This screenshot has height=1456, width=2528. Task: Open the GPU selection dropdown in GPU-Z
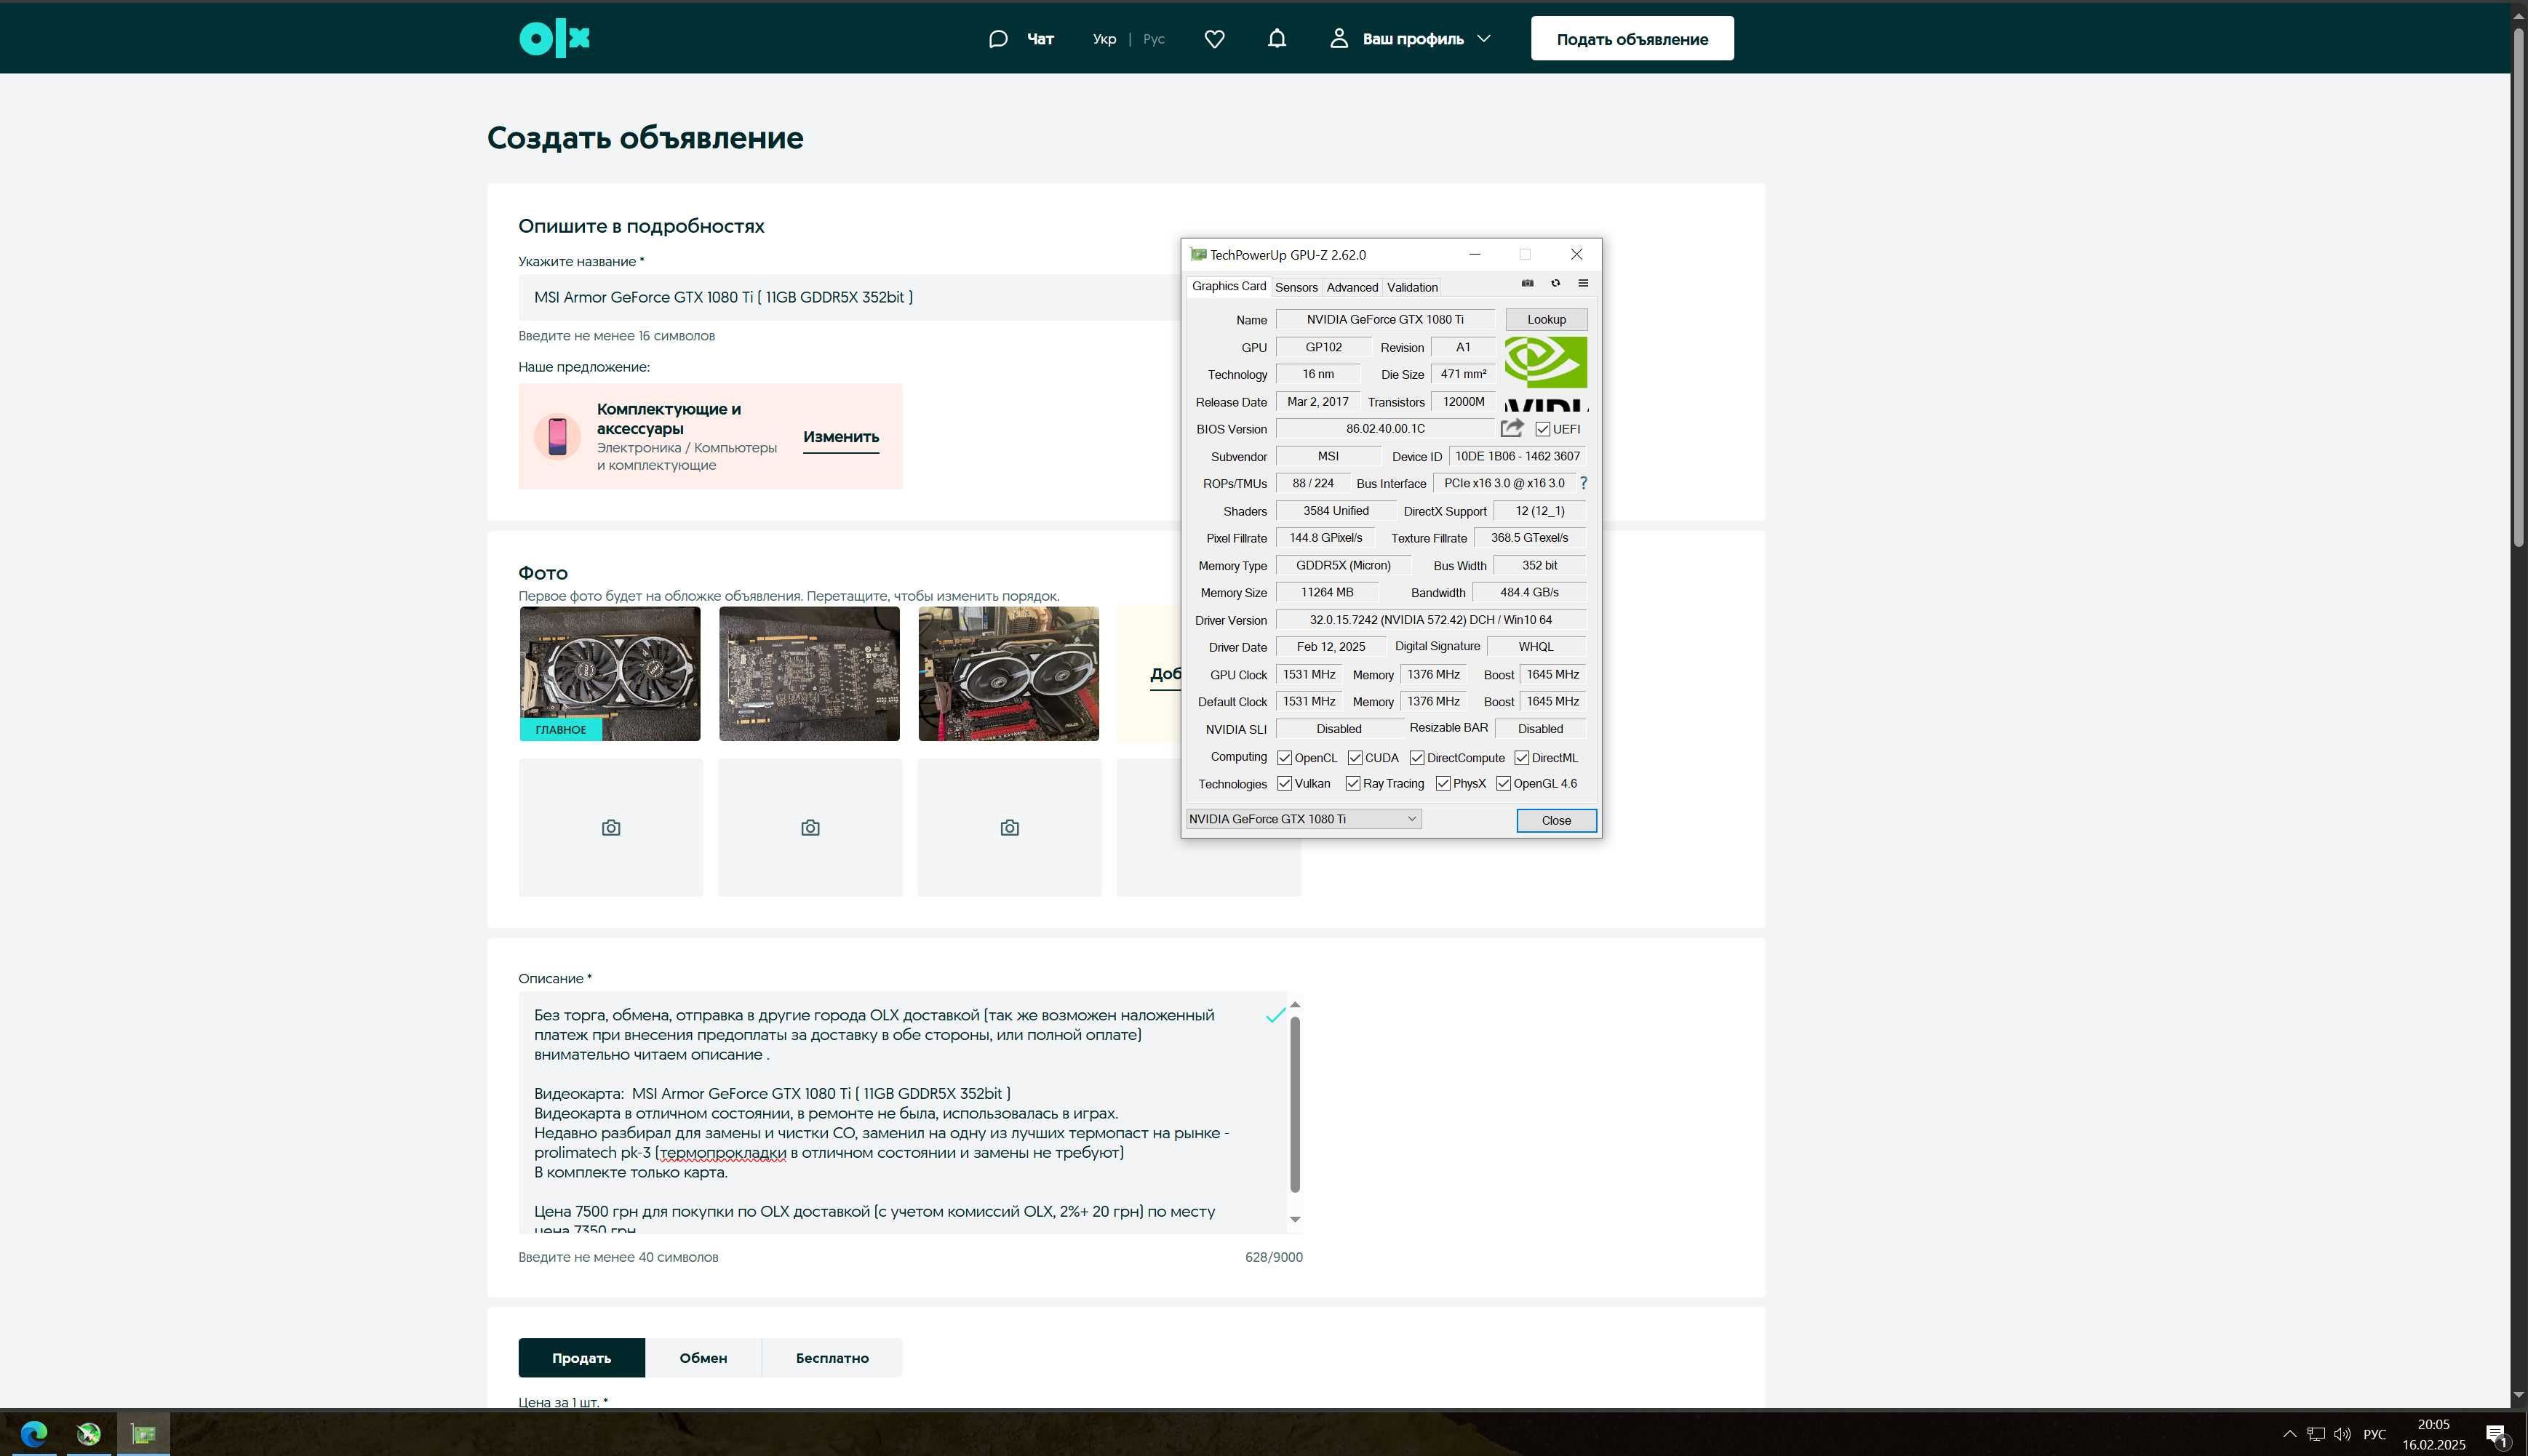coord(1304,819)
